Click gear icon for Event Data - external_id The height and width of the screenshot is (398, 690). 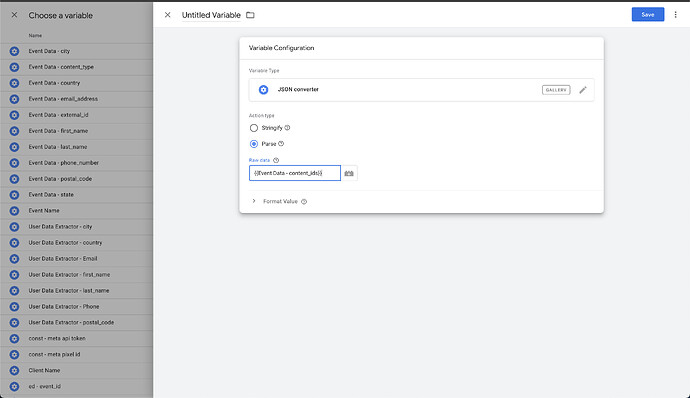coord(15,115)
